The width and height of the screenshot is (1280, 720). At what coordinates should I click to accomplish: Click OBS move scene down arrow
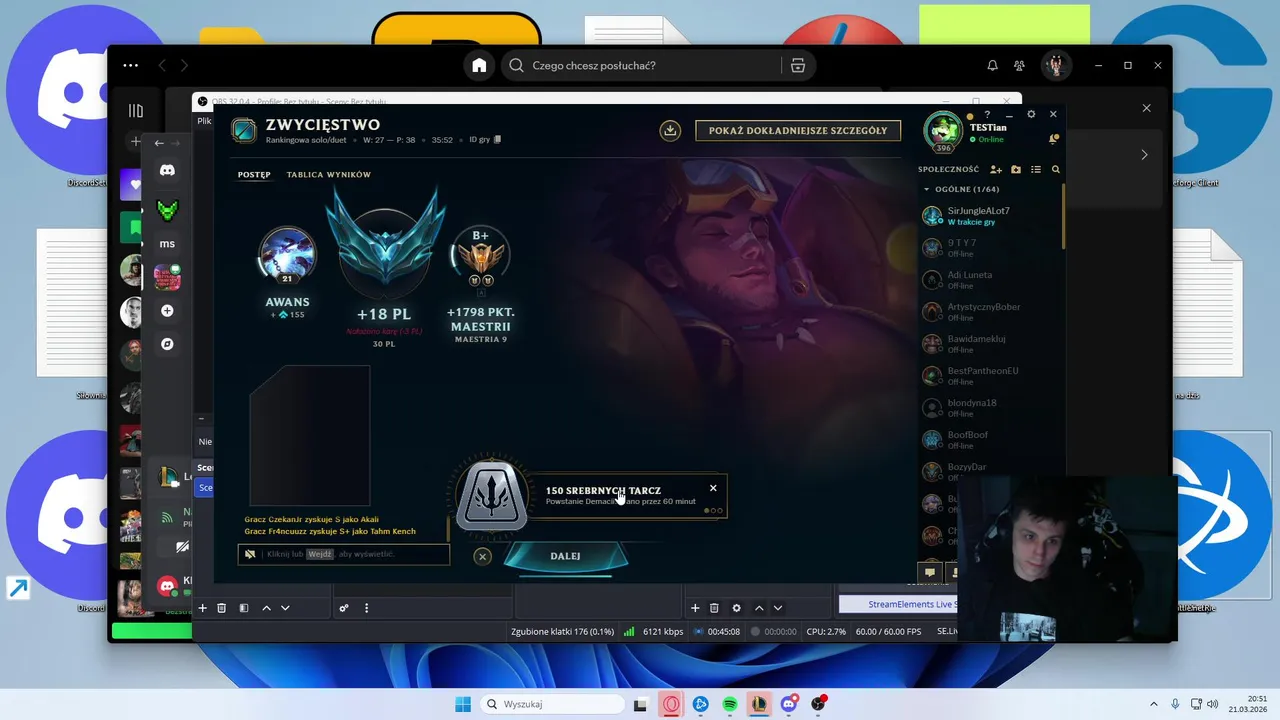coord(285,608)
